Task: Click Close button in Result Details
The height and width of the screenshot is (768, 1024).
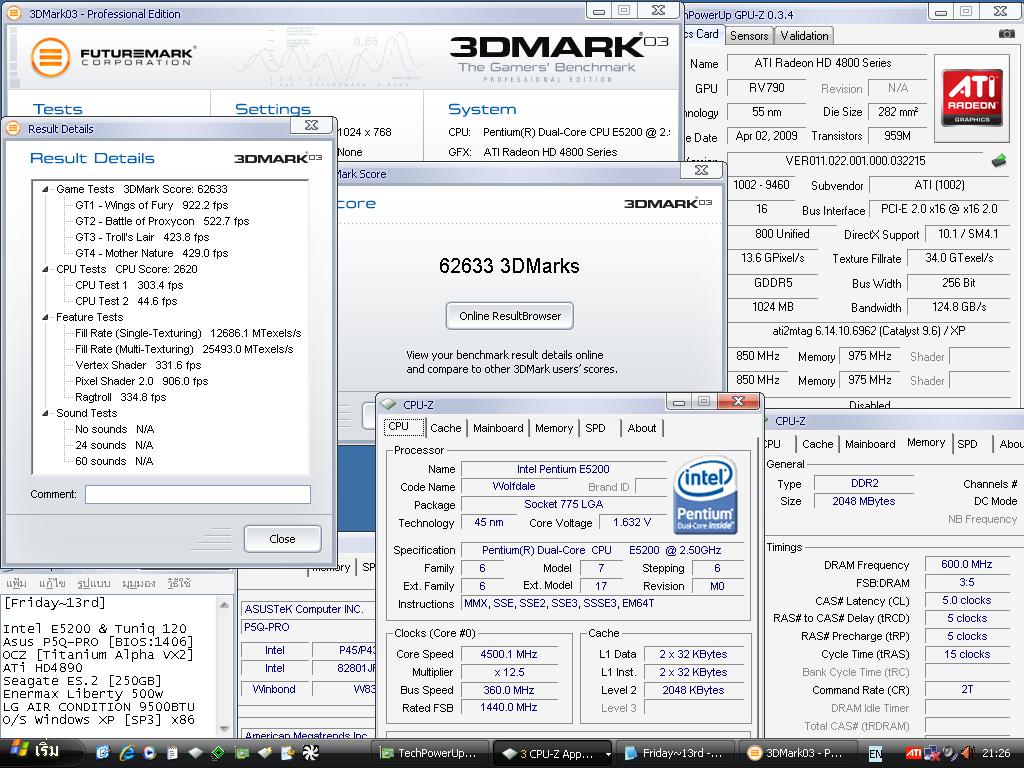Action: pos(282,539)
